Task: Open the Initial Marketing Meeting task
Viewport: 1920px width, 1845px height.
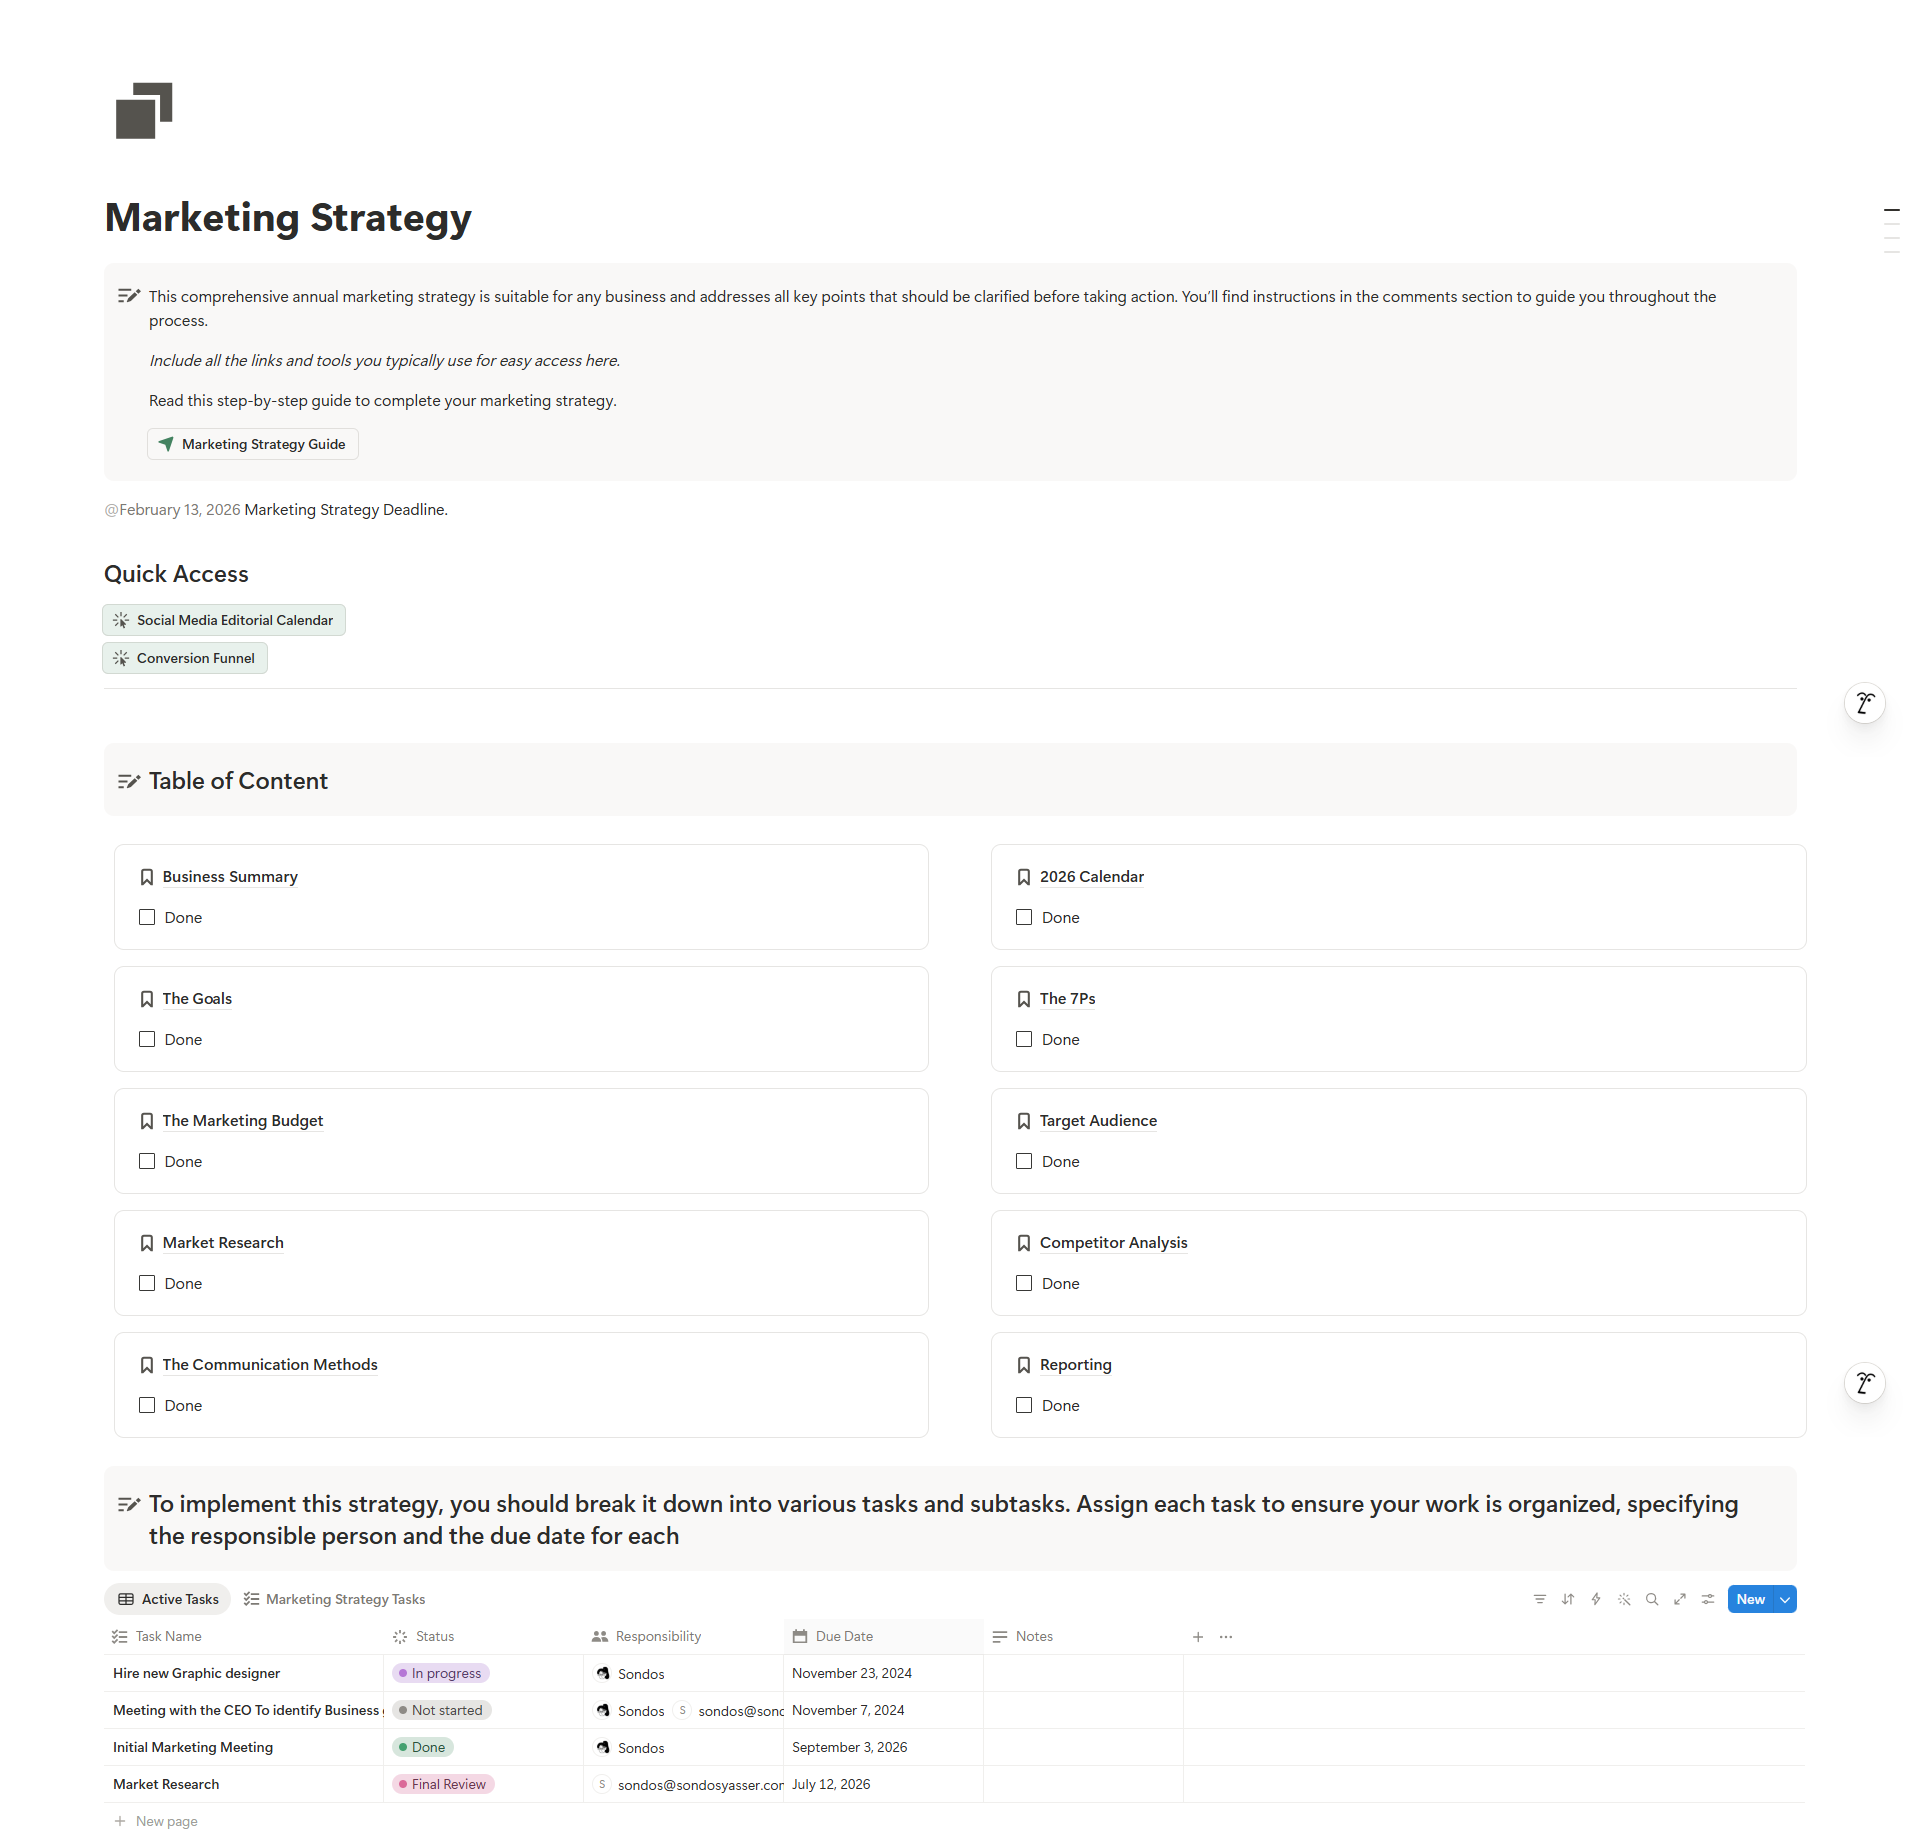Action: coord(193,1747)
